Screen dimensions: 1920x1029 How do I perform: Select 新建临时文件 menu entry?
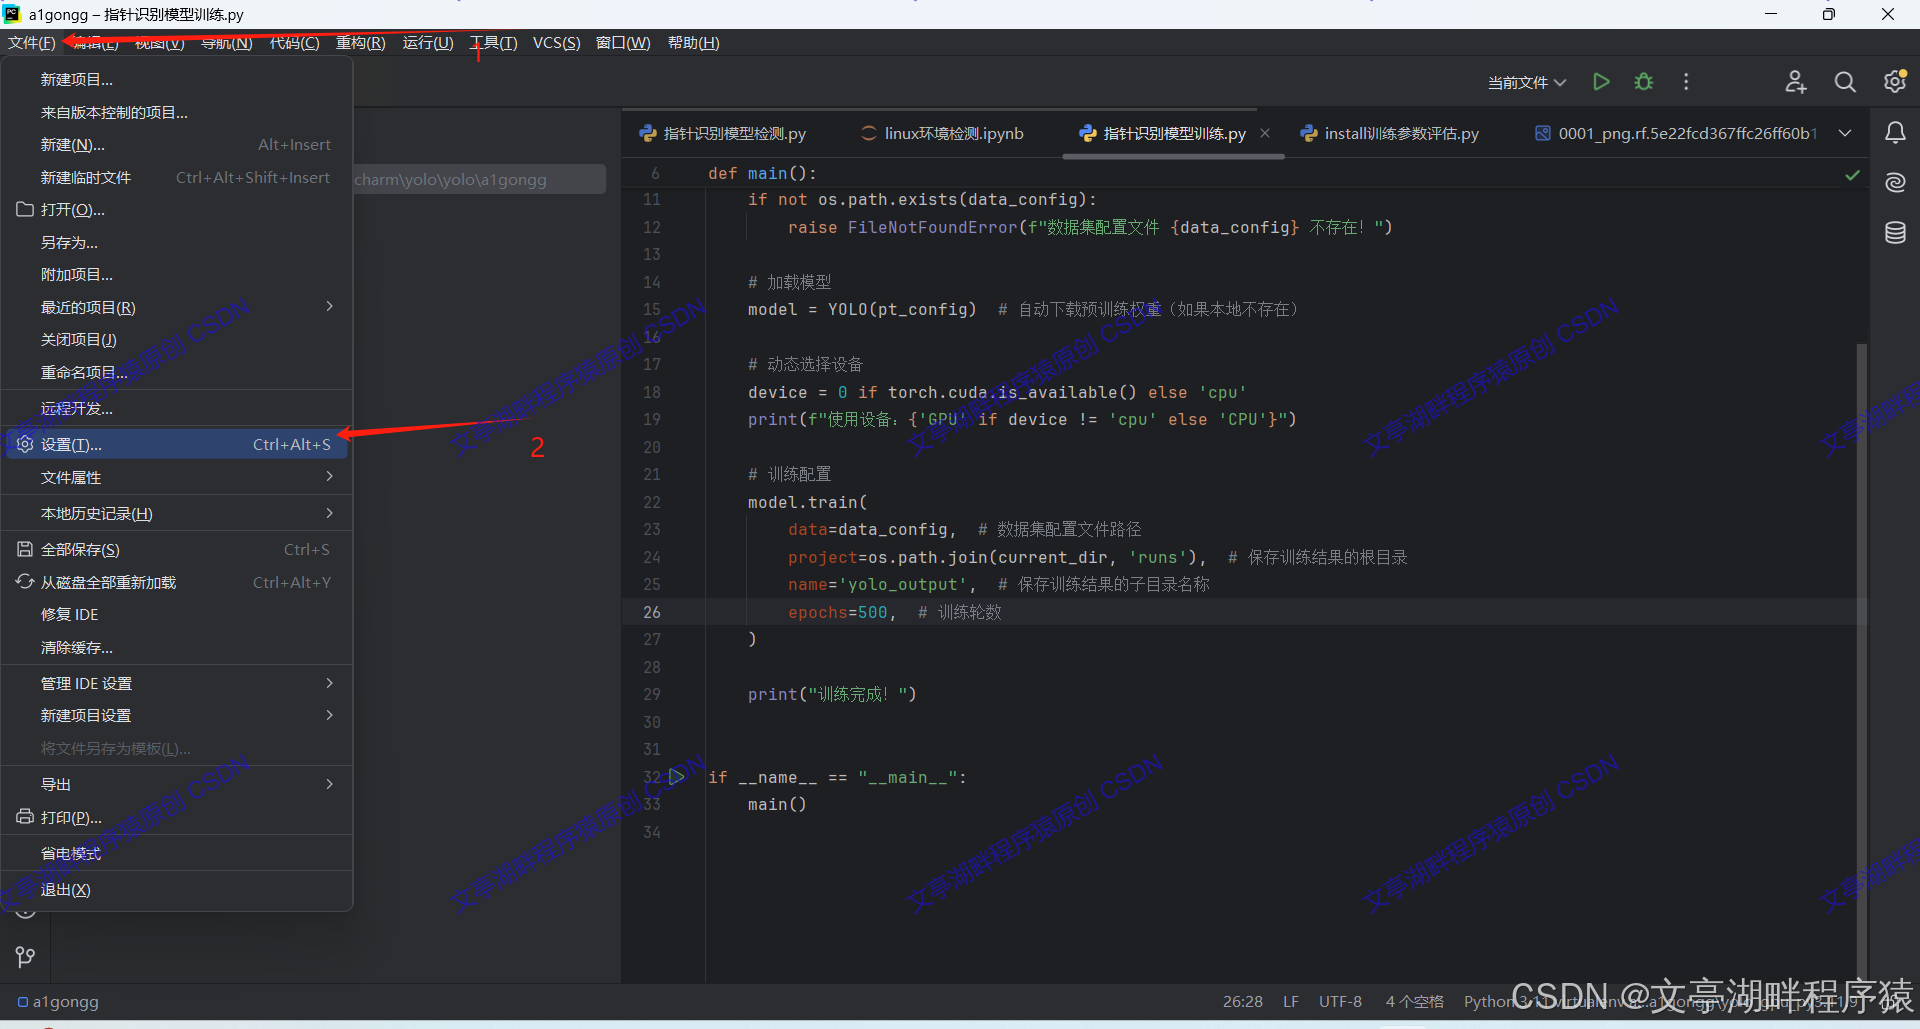[x=177, y=177]
